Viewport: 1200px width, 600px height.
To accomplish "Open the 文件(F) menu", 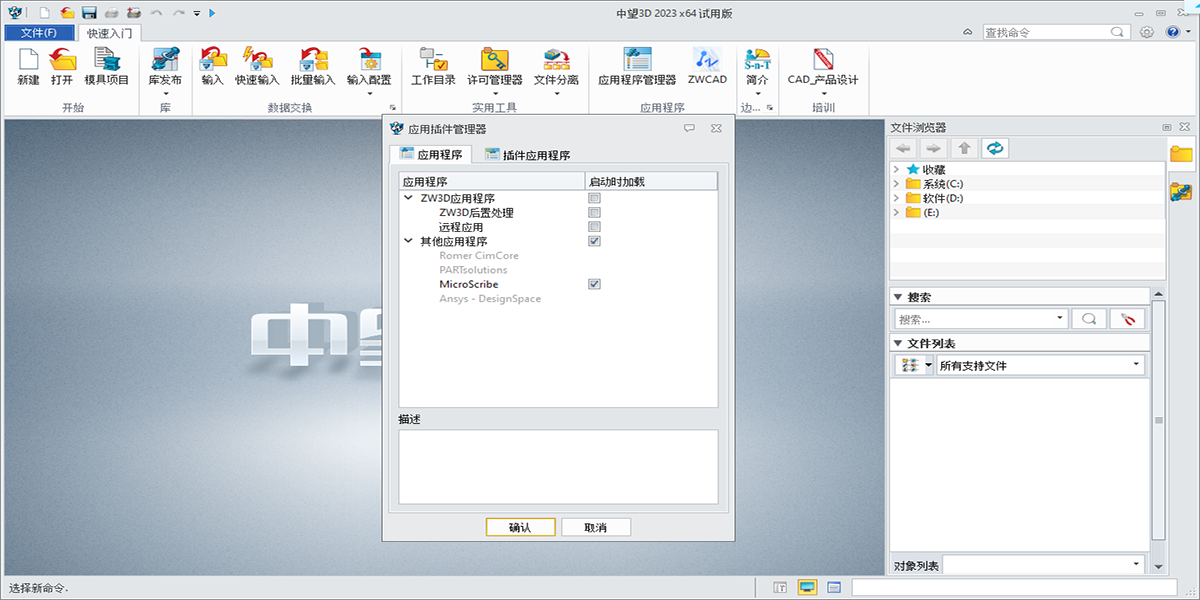I will coord(37,31).
